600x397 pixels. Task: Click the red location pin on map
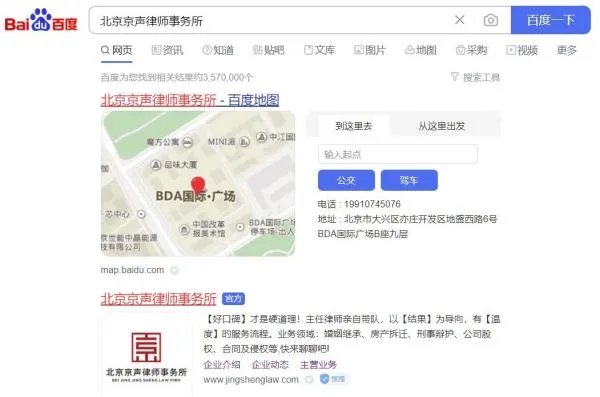198,185
